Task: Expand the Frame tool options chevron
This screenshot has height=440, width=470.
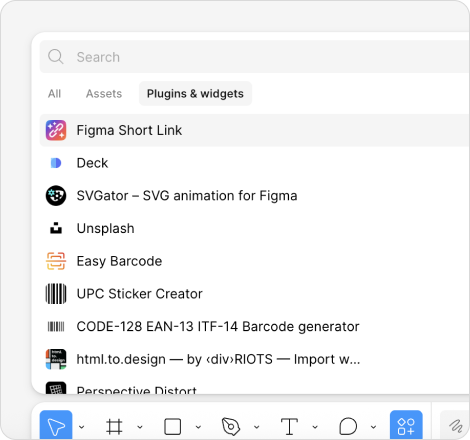Action: click(x=140, y=427)
